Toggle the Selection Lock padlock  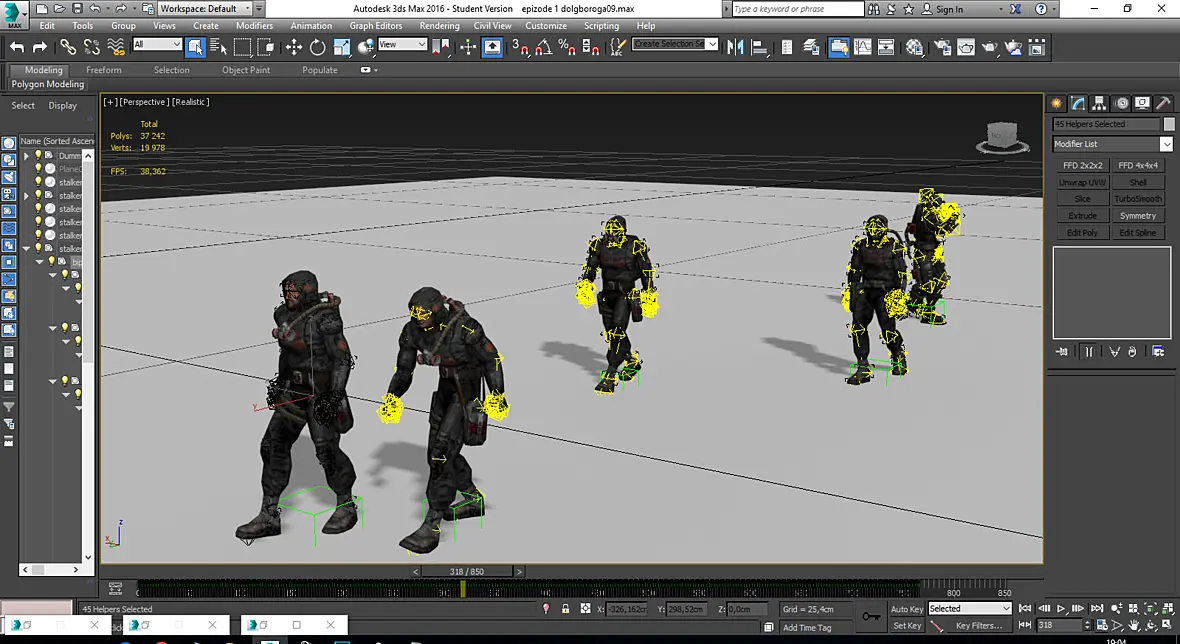click(566, 609)
